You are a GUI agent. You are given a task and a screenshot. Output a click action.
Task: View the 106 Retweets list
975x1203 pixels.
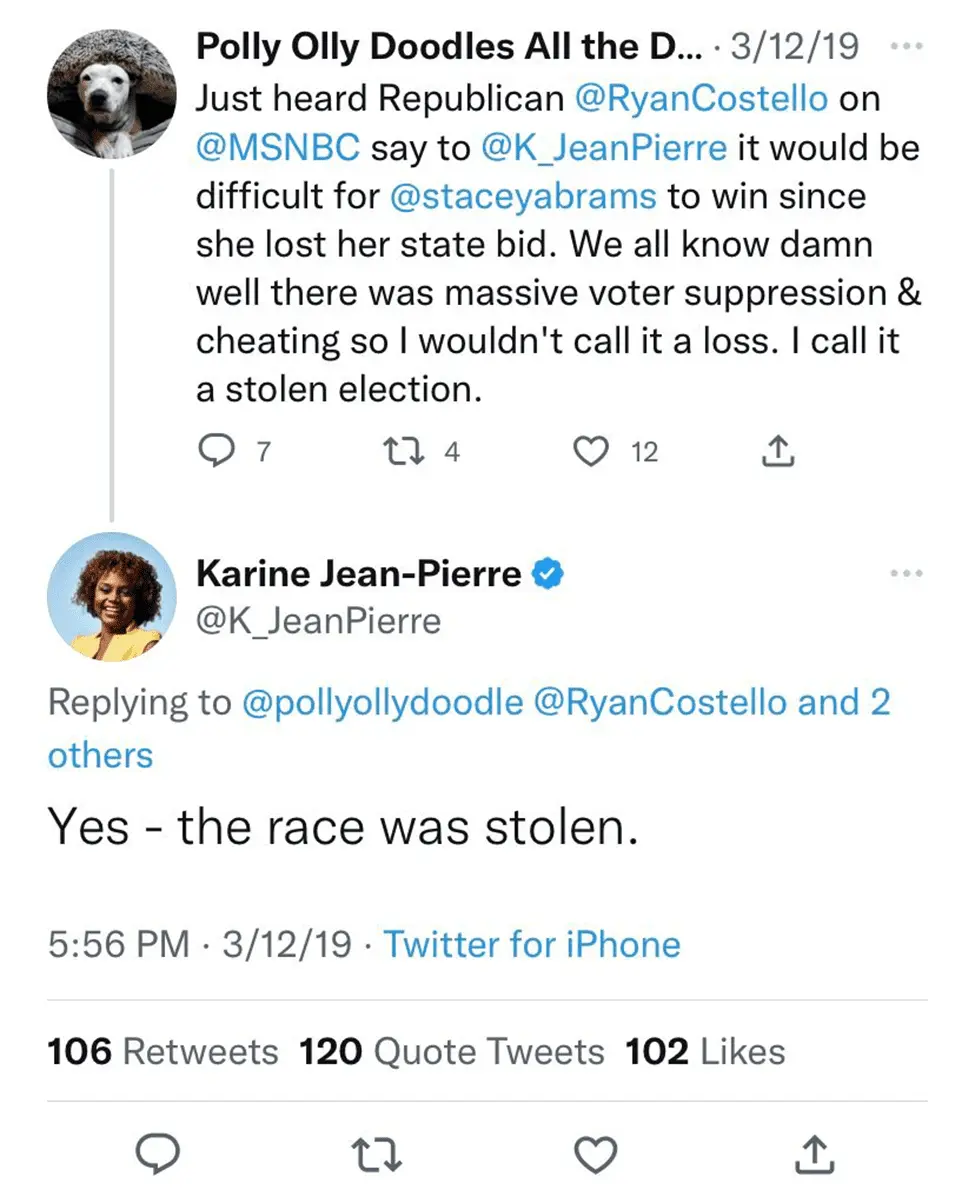(x=162, y=1051)
